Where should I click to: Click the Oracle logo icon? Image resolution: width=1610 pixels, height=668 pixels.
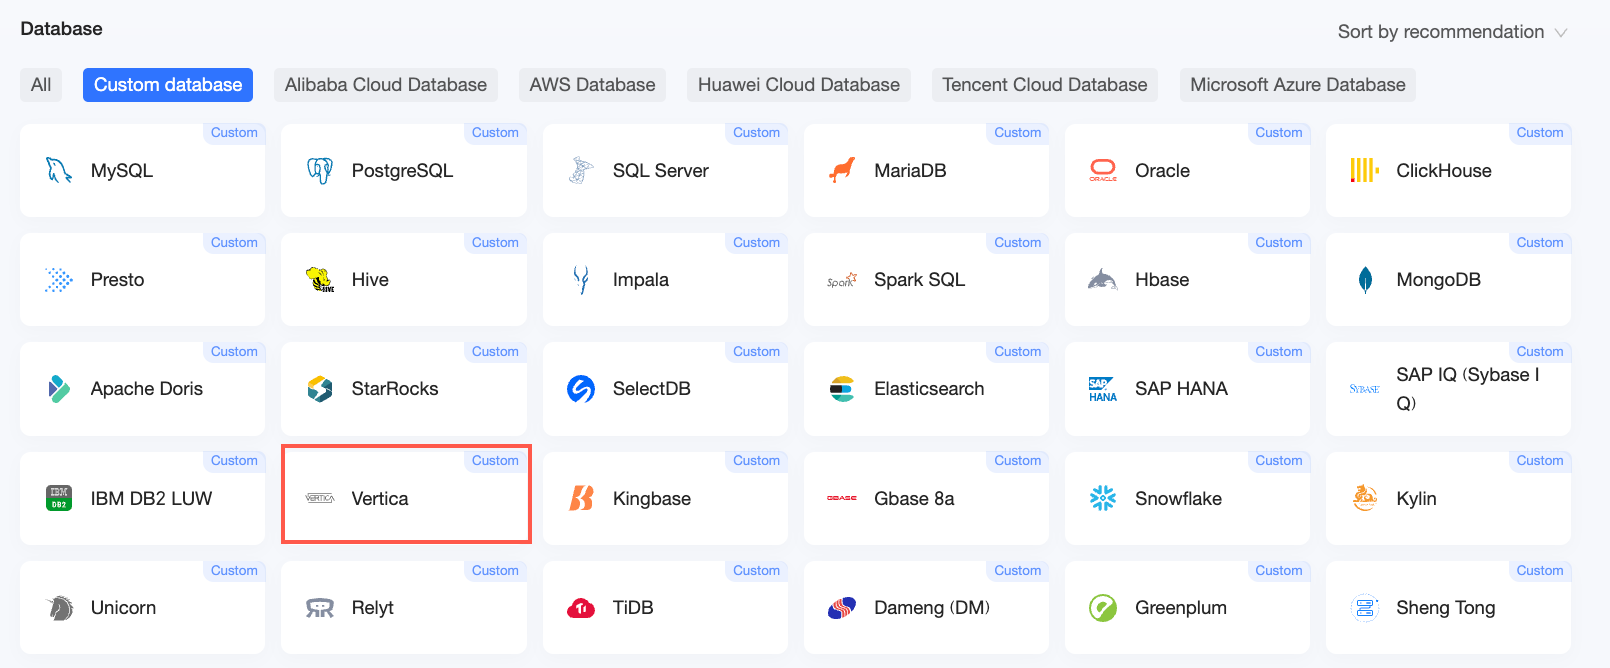1103,171
